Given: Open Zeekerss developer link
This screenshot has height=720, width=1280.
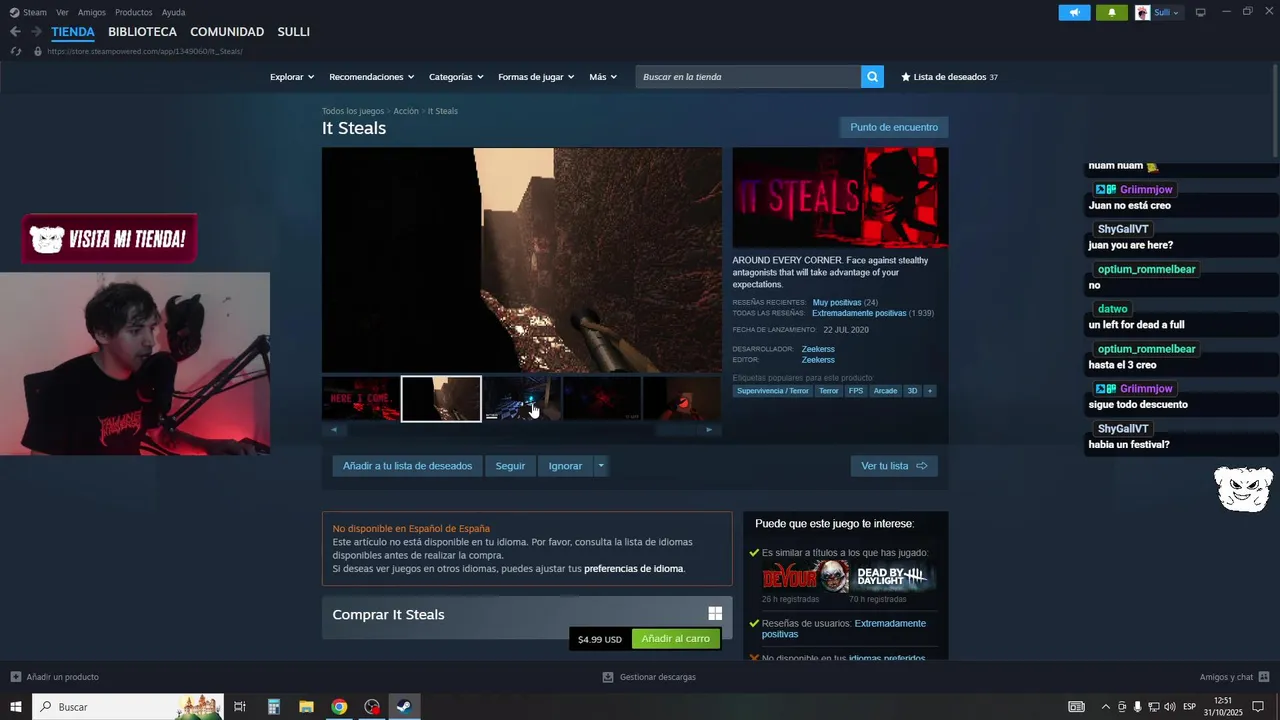Looking at the screenshot, I should pyautogui.click(x=818, y=349).
